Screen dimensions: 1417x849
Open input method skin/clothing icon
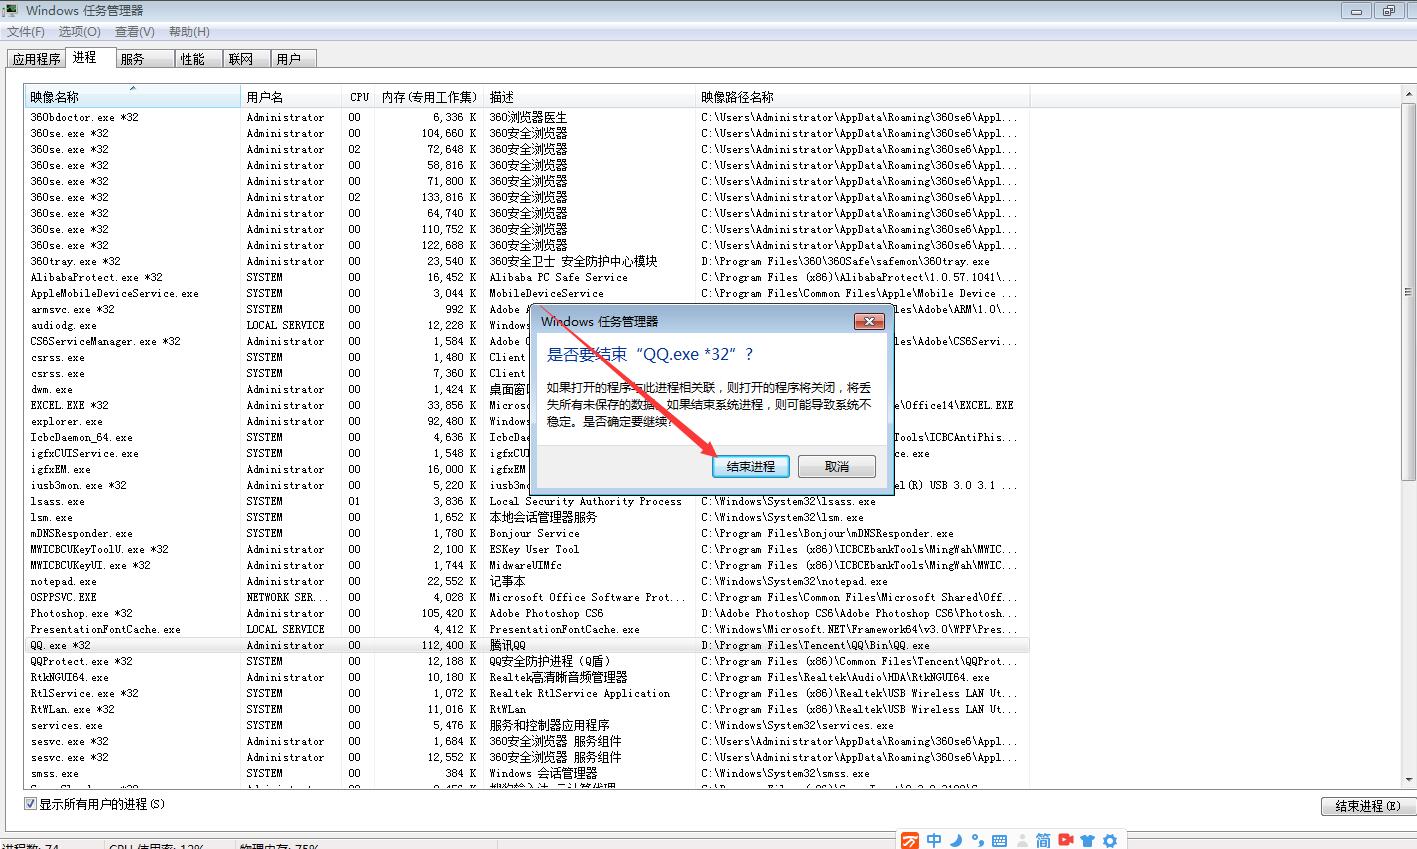tap(1087, 840)
